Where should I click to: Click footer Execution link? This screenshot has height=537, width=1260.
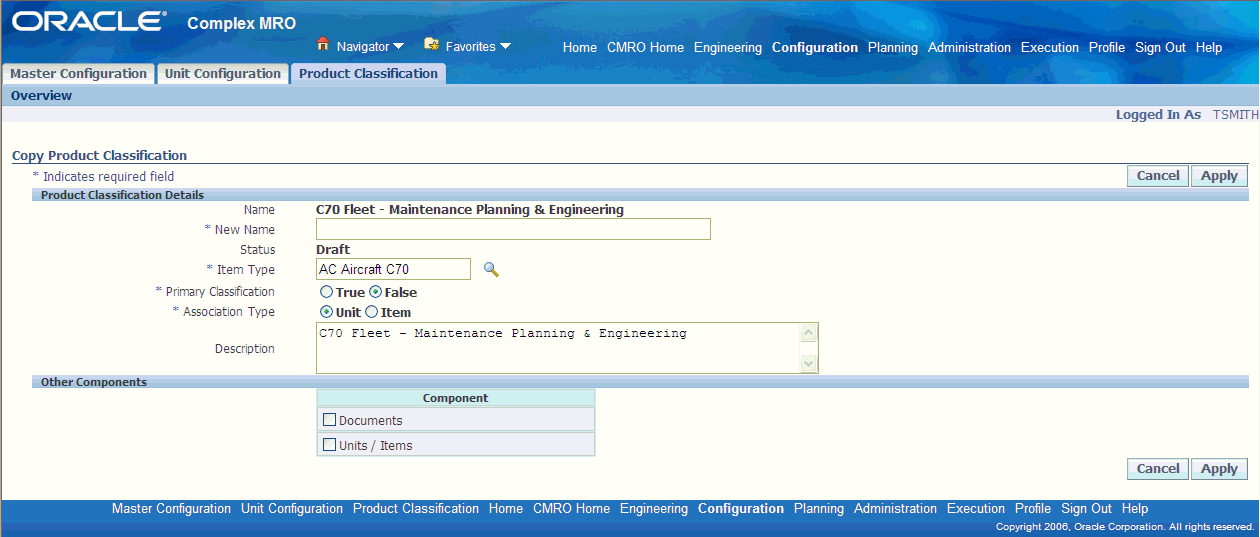tap(976, 509)
